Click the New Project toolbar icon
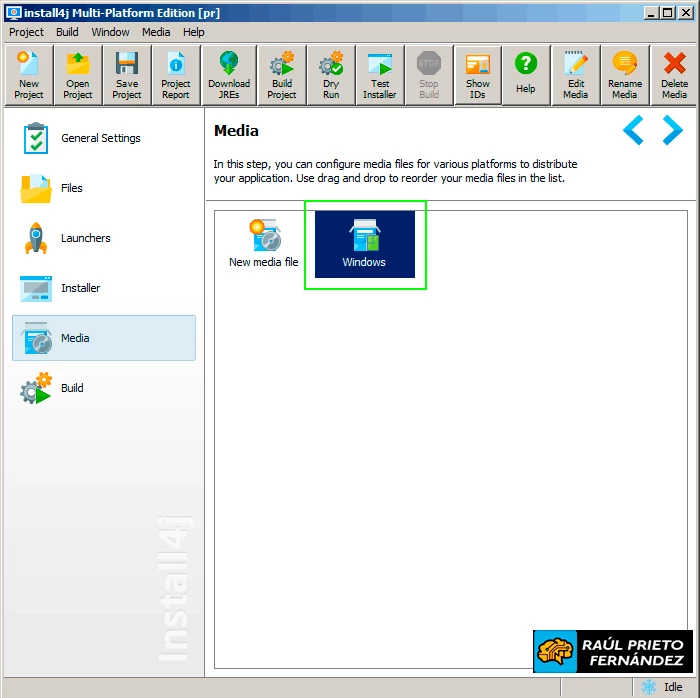Viewport: 700px width, 698px height. (29, 75)
